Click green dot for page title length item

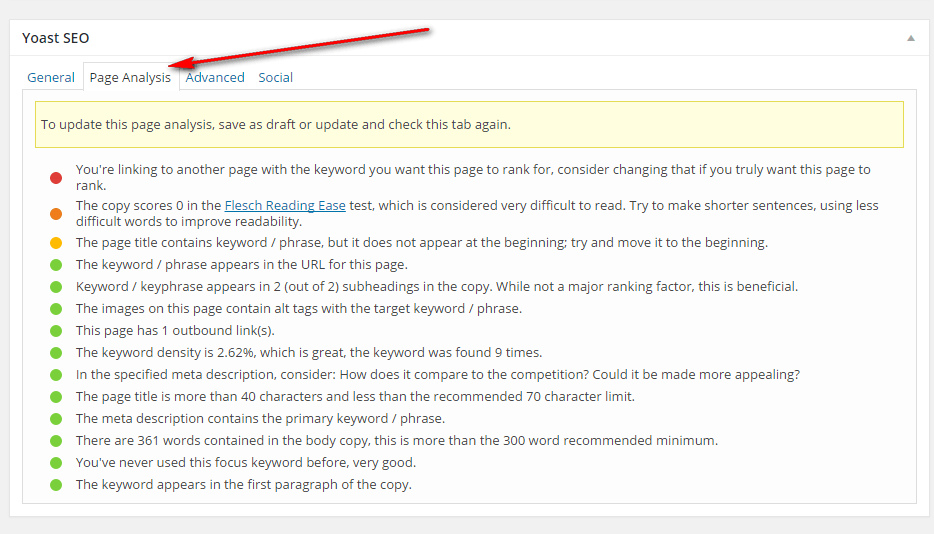coord(56,398)
